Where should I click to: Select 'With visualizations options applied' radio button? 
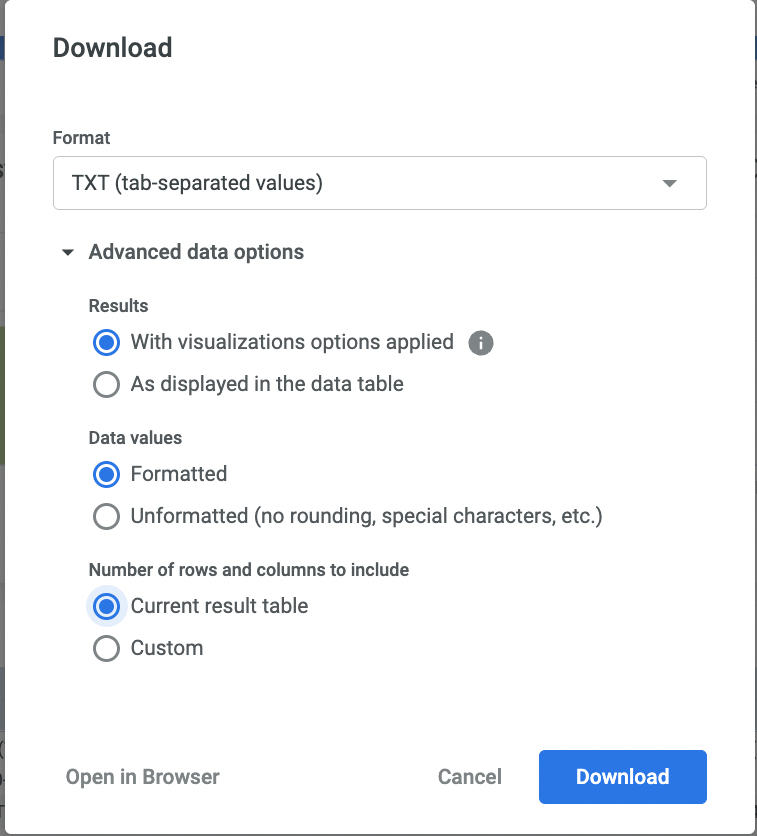click(x=107, y=343)
